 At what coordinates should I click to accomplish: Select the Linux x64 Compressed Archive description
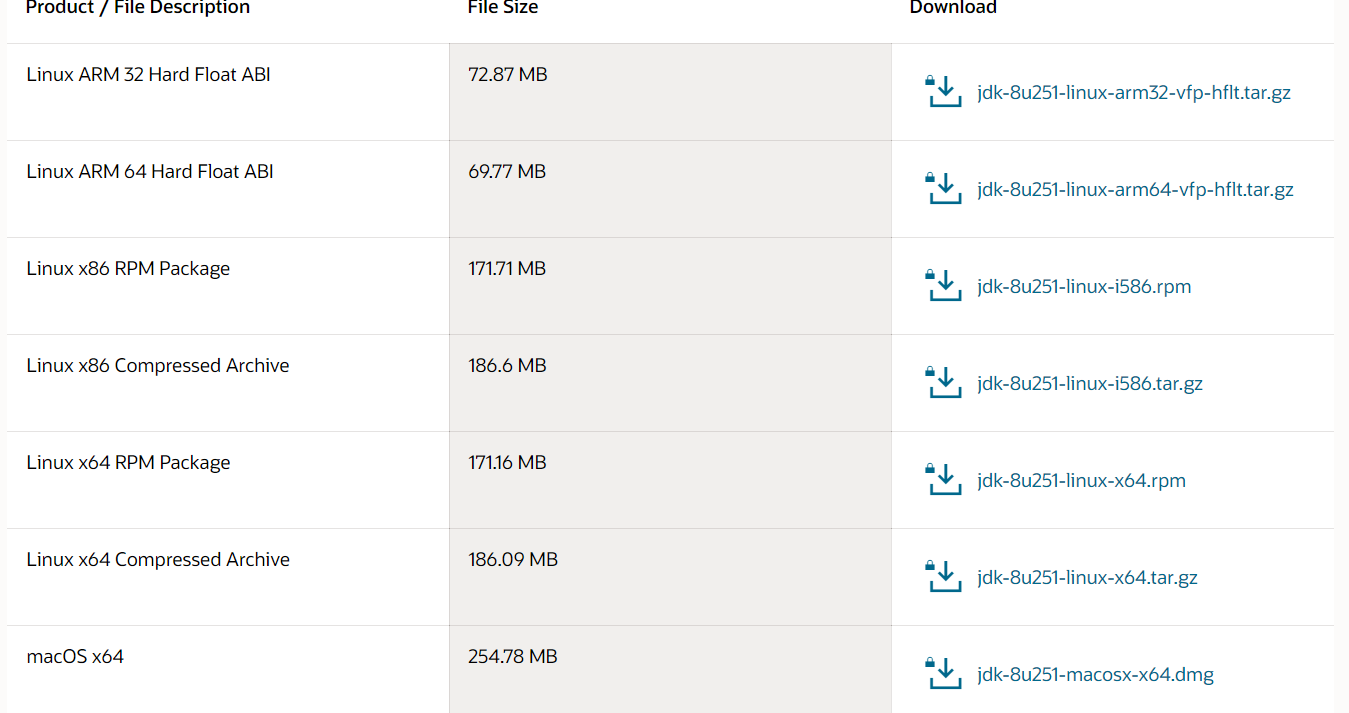click(158, 560)
